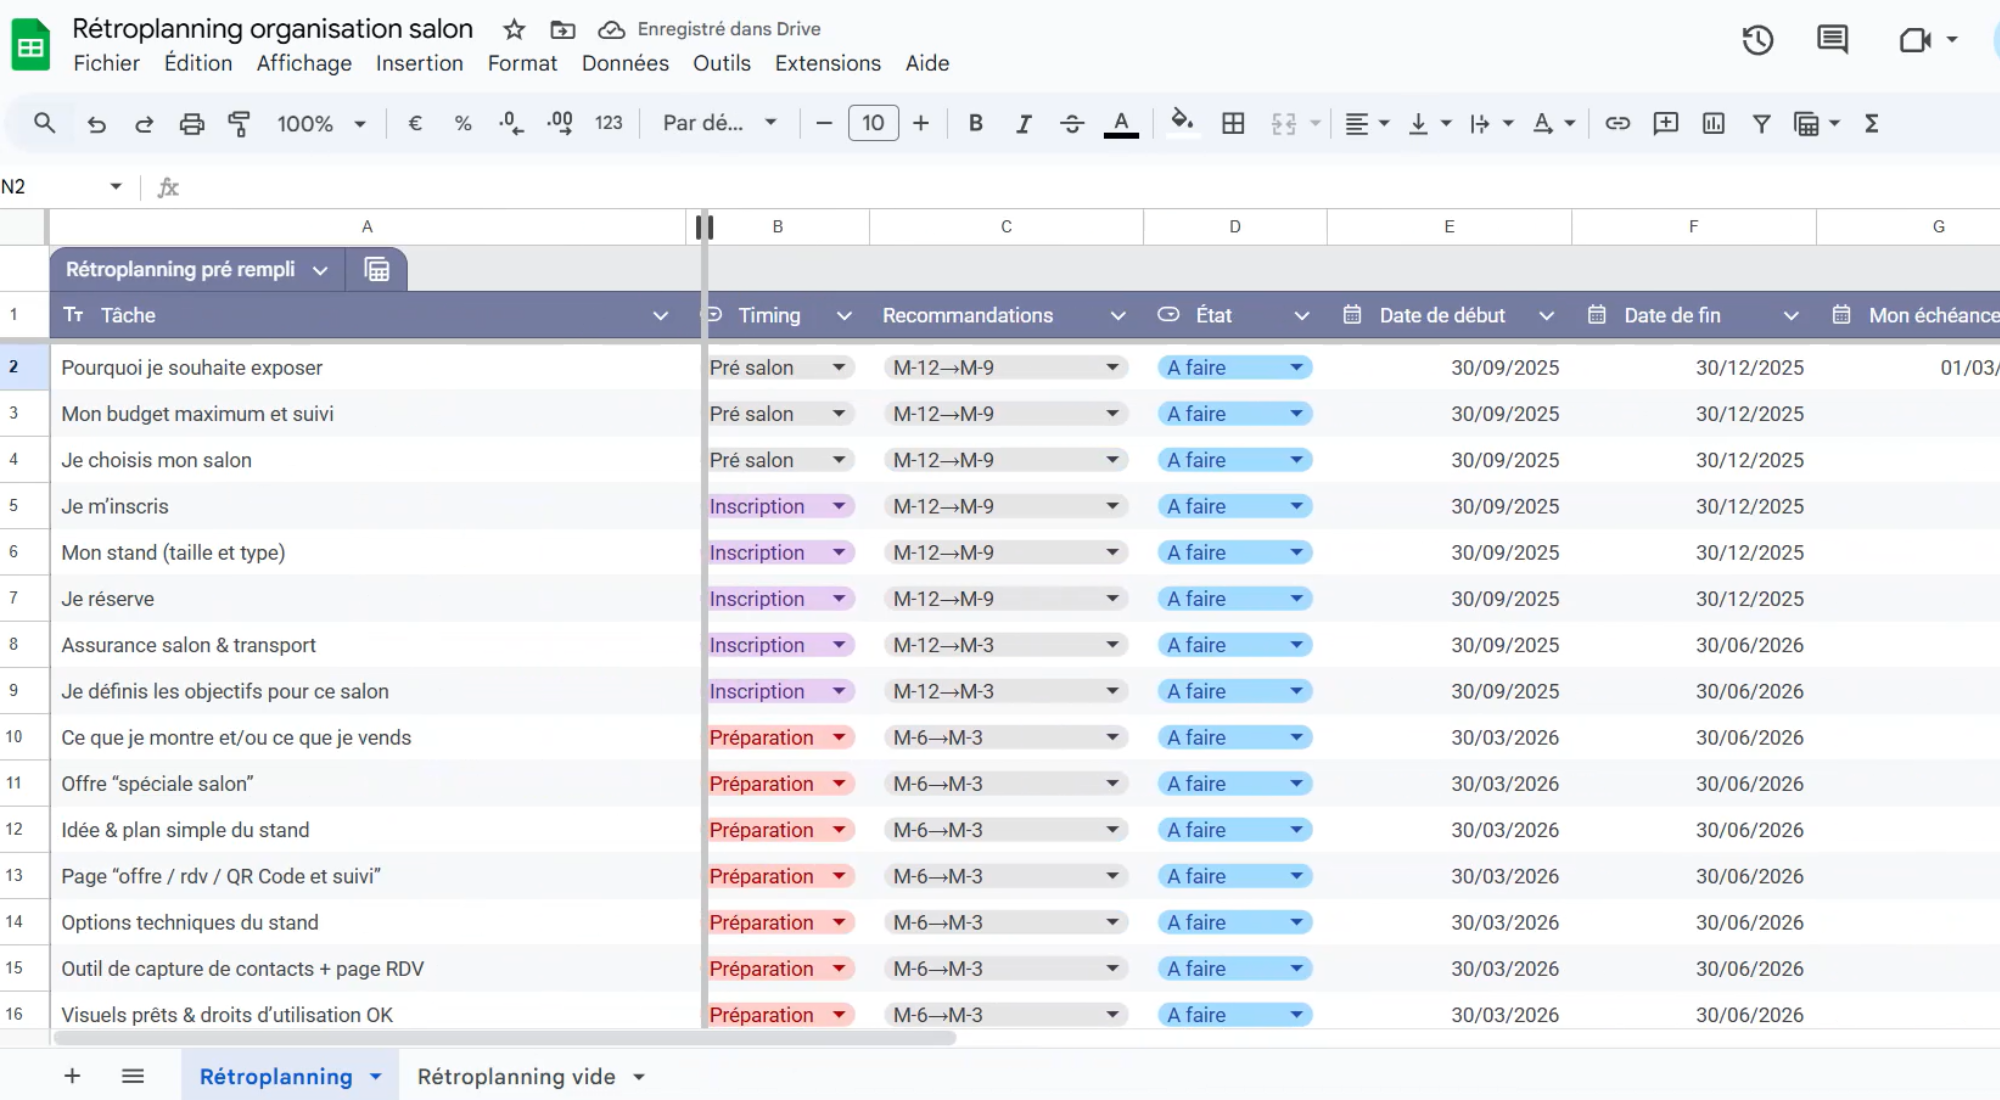Open the Données menu
This screenshot has height=1100, width=2000.
(x=625, y=63)
